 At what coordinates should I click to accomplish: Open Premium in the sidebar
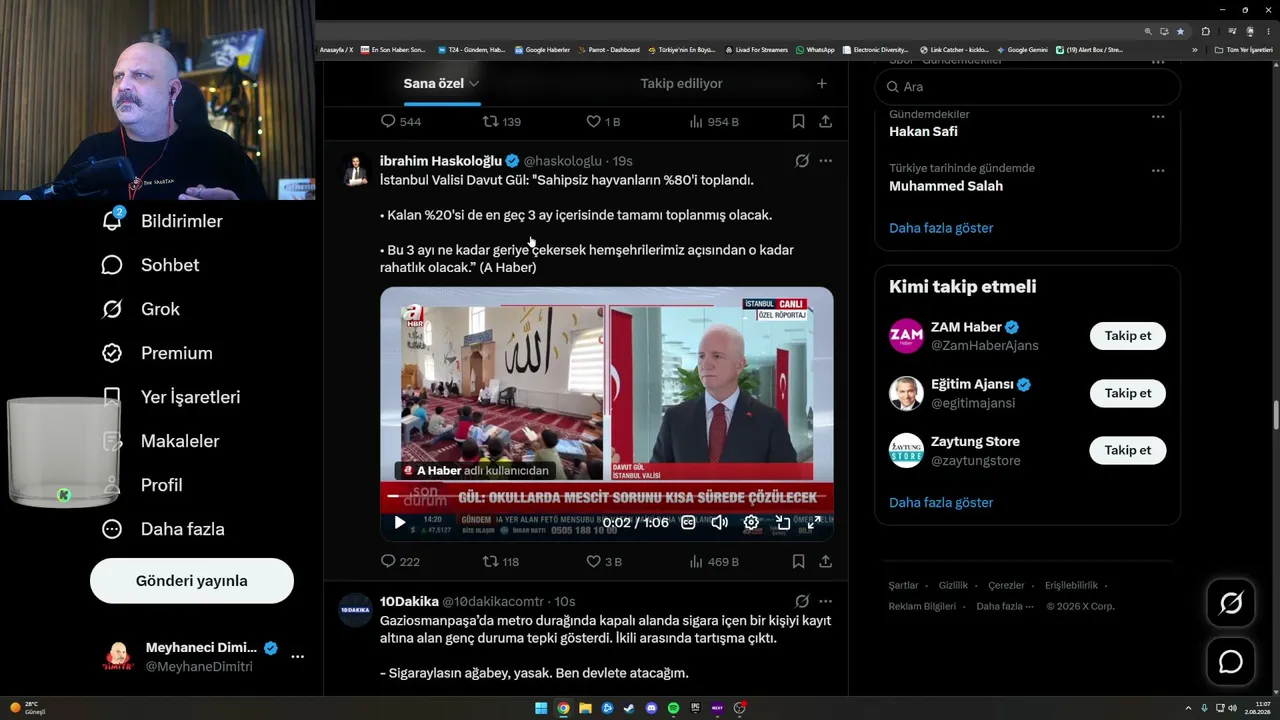pos(157,353)
